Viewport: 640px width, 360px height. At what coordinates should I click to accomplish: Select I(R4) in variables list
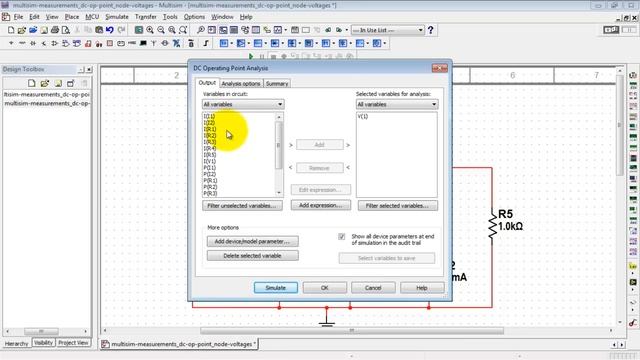(210, 149)
